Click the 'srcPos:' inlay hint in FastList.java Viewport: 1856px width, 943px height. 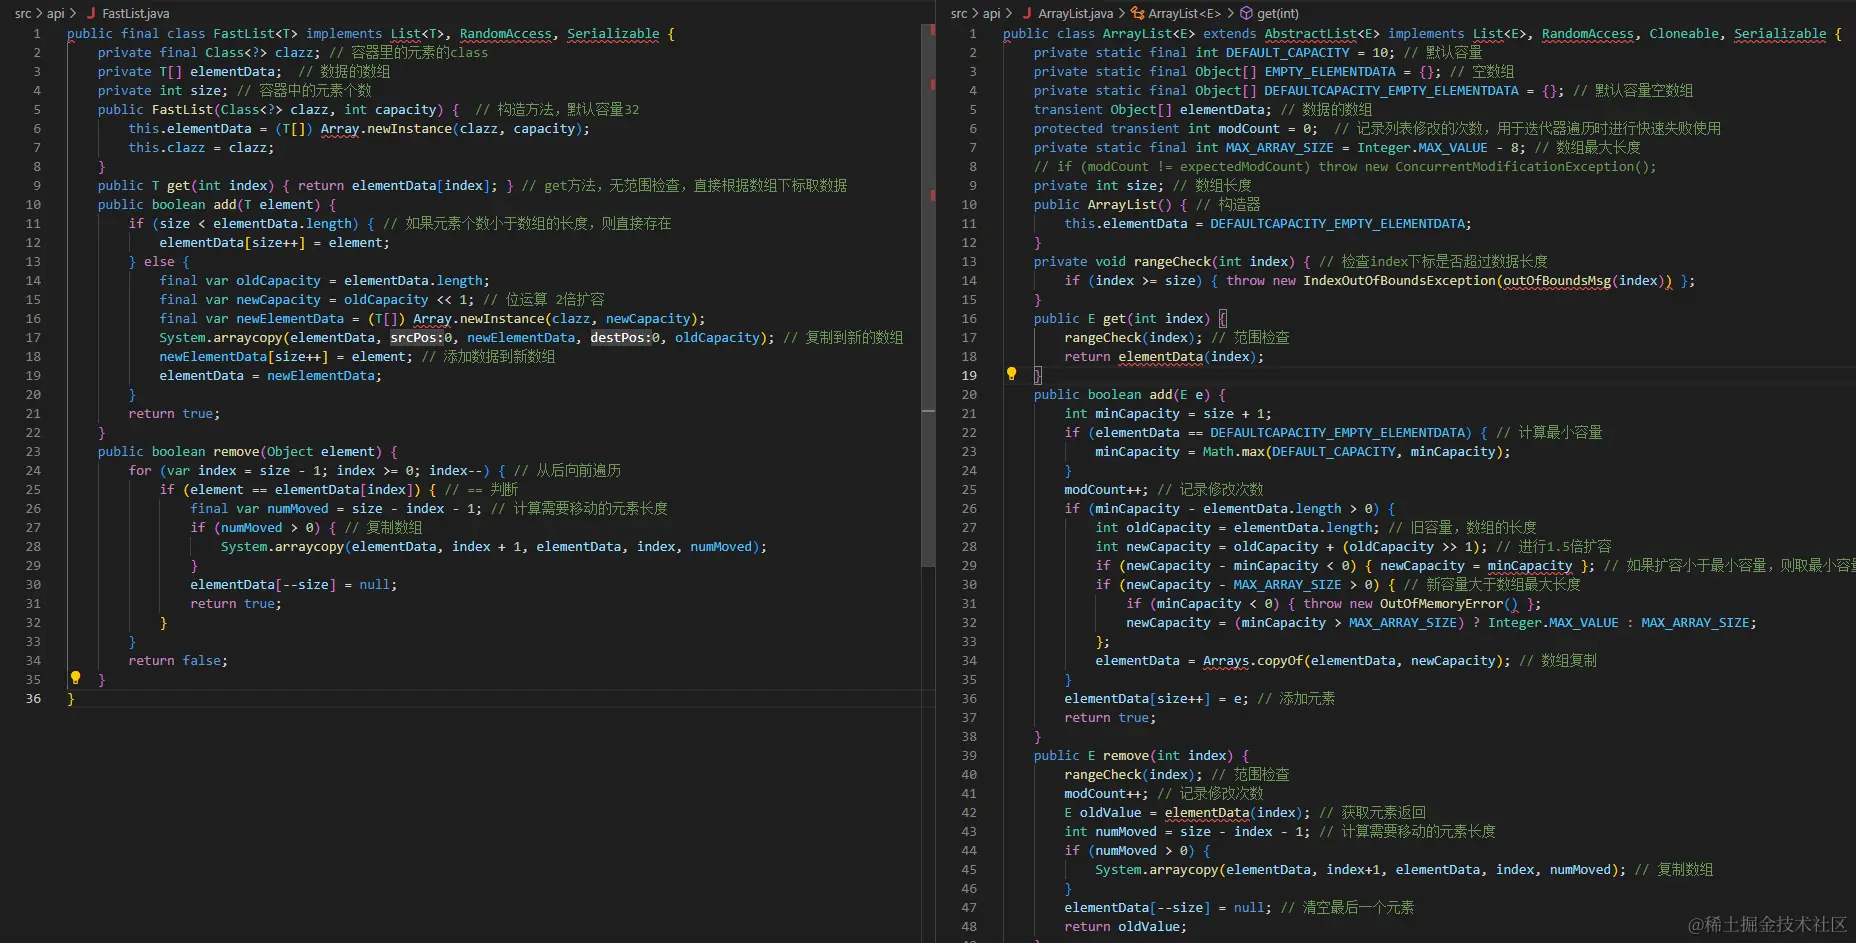[417, 338]
